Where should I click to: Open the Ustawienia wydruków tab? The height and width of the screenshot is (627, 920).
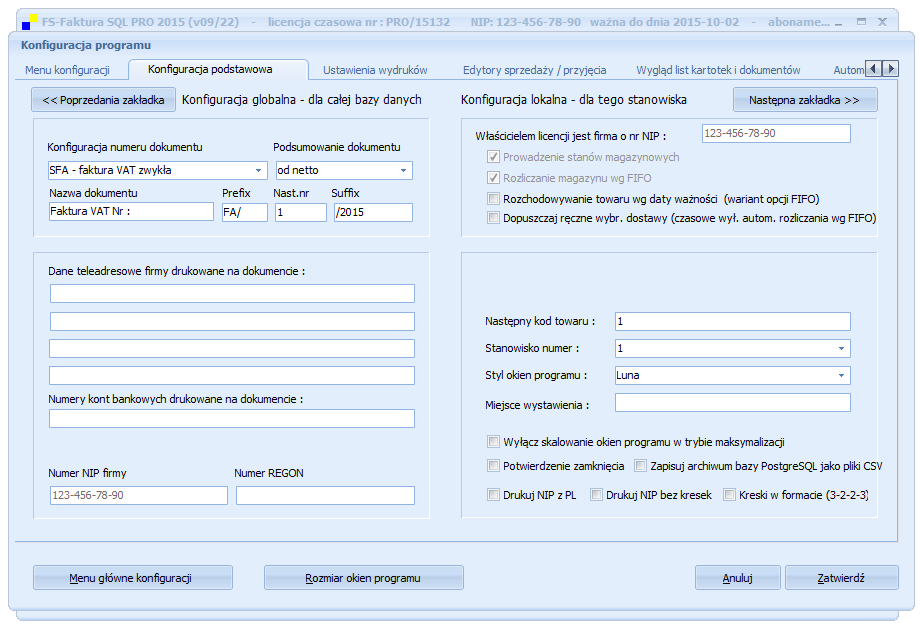tap(376, 70)
